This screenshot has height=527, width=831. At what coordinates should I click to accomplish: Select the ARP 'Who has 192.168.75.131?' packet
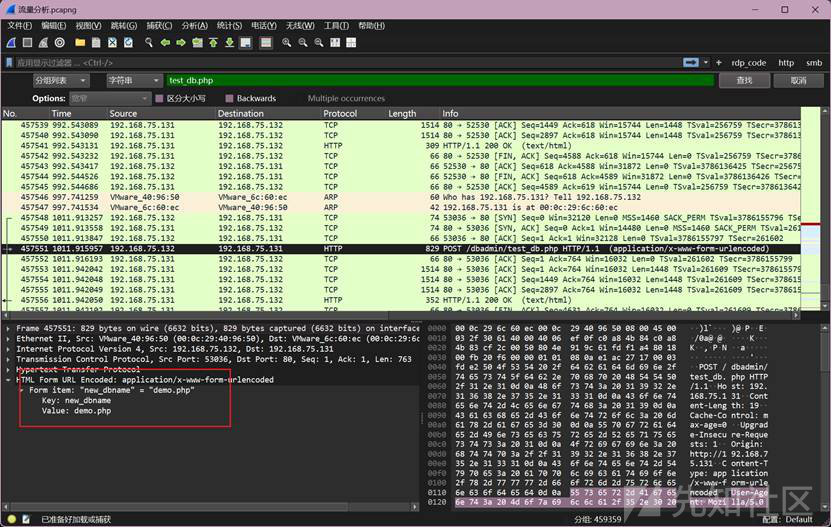point(401,197)
